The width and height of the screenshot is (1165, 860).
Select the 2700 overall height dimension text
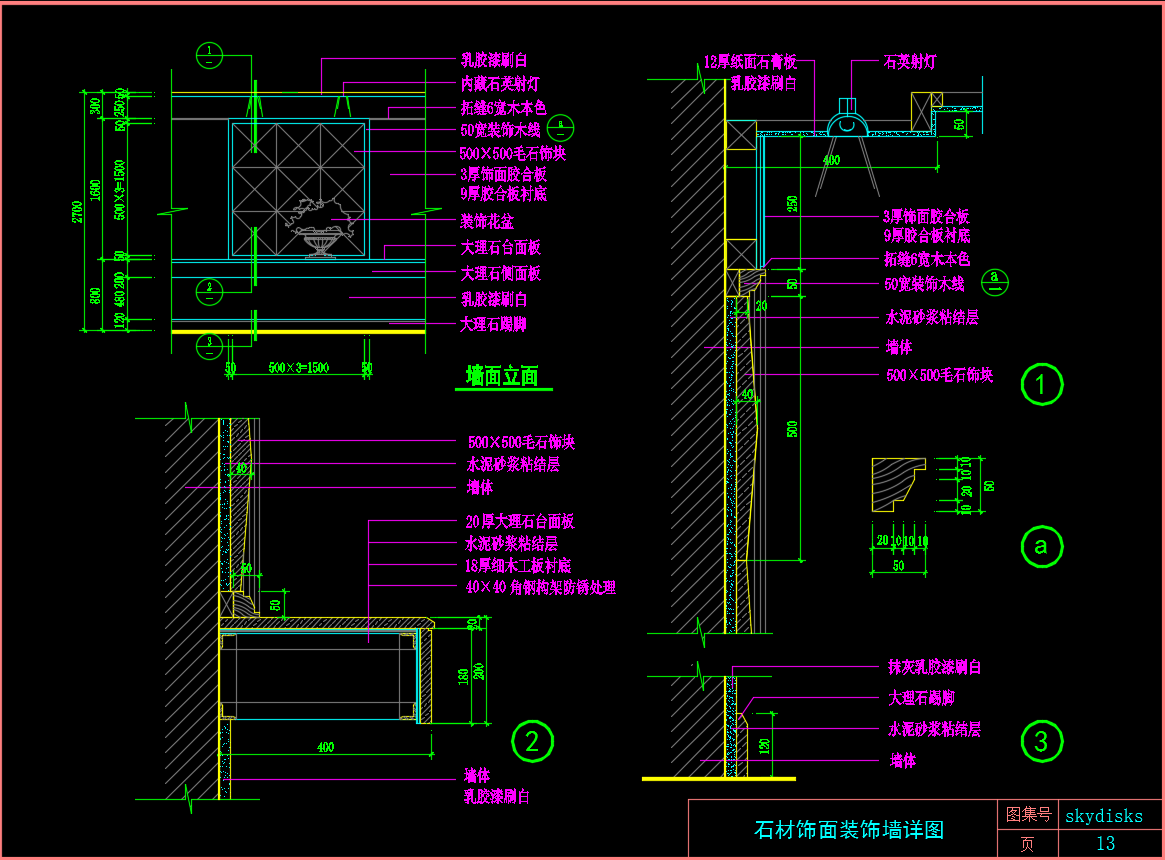tap(79, 211)
